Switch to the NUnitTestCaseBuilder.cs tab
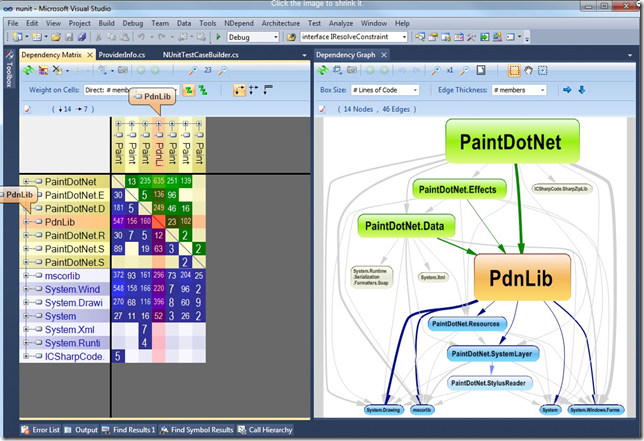This screenshot has height=441, width=644. 200,55
